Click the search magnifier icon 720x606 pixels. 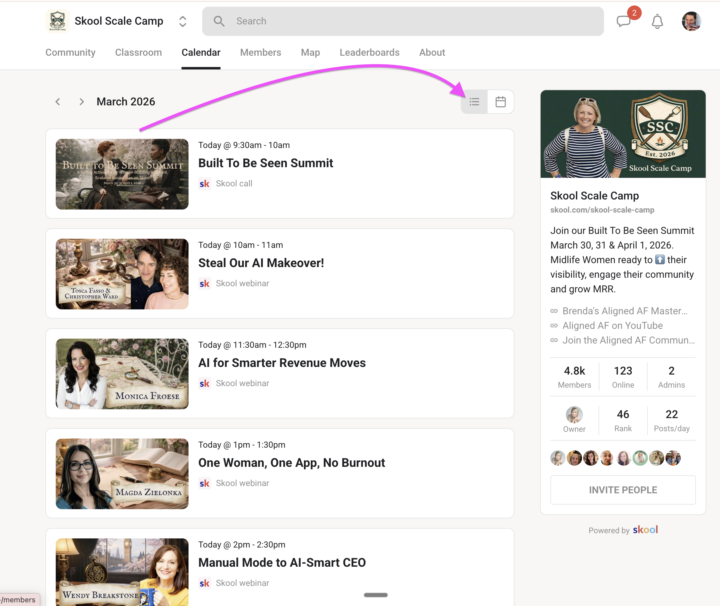point(219,21)
